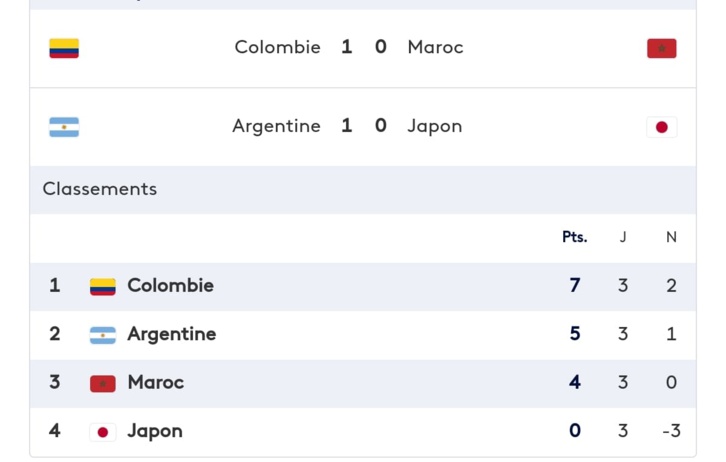
Task: Sort standings by Pts. column header
Action: click(574, 237)
